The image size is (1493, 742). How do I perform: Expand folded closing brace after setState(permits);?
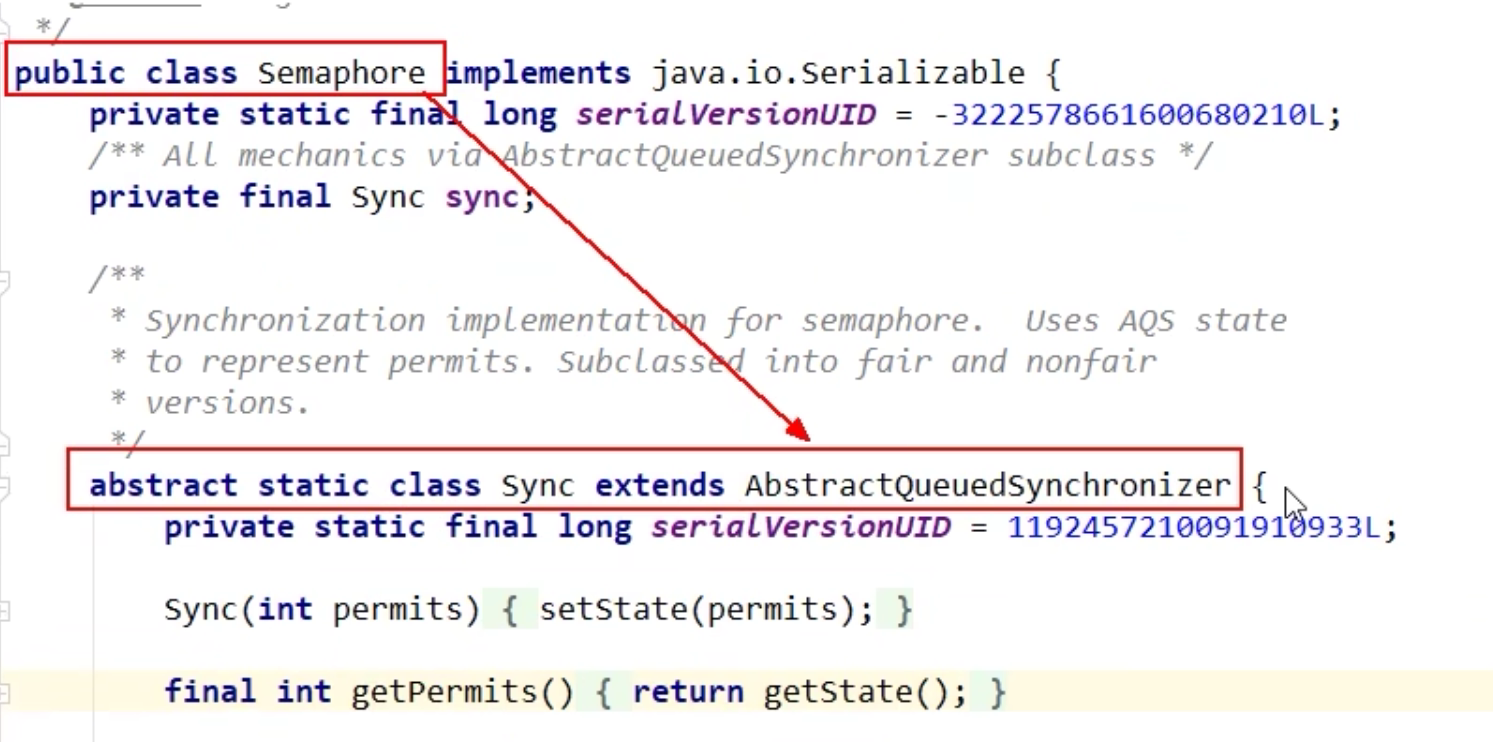[903, 609]
